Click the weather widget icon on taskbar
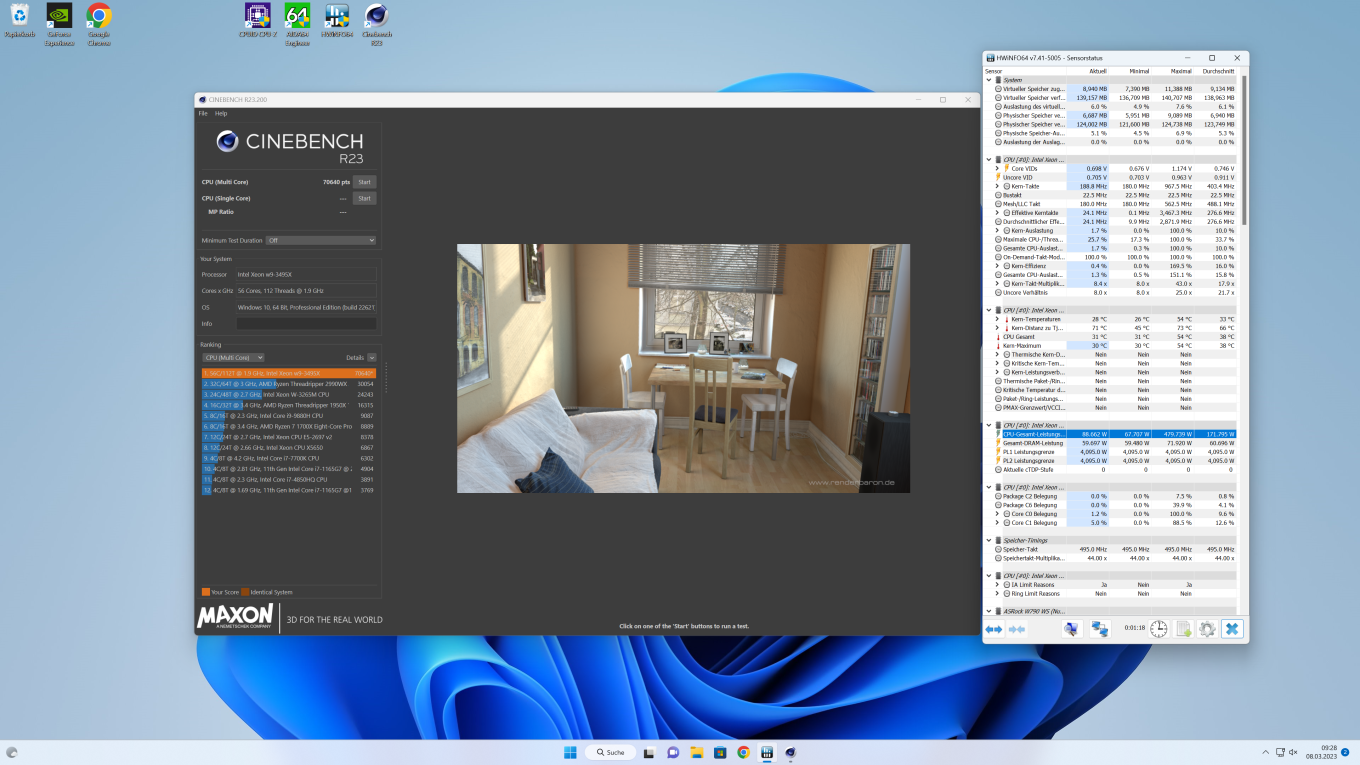This screenshot has width=1360, height=765. tap(12, 752)
